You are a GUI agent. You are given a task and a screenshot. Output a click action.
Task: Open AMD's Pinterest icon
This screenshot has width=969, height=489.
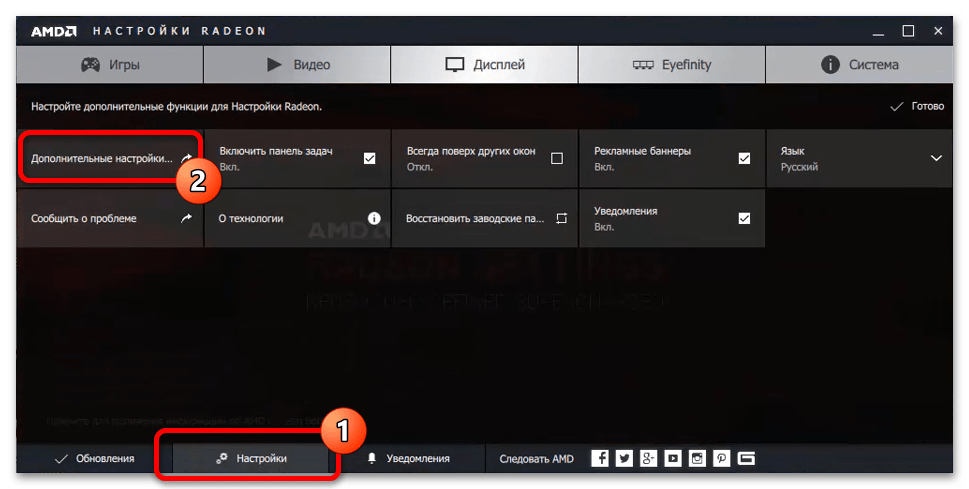pyautogui.click(x=721, y=458)
